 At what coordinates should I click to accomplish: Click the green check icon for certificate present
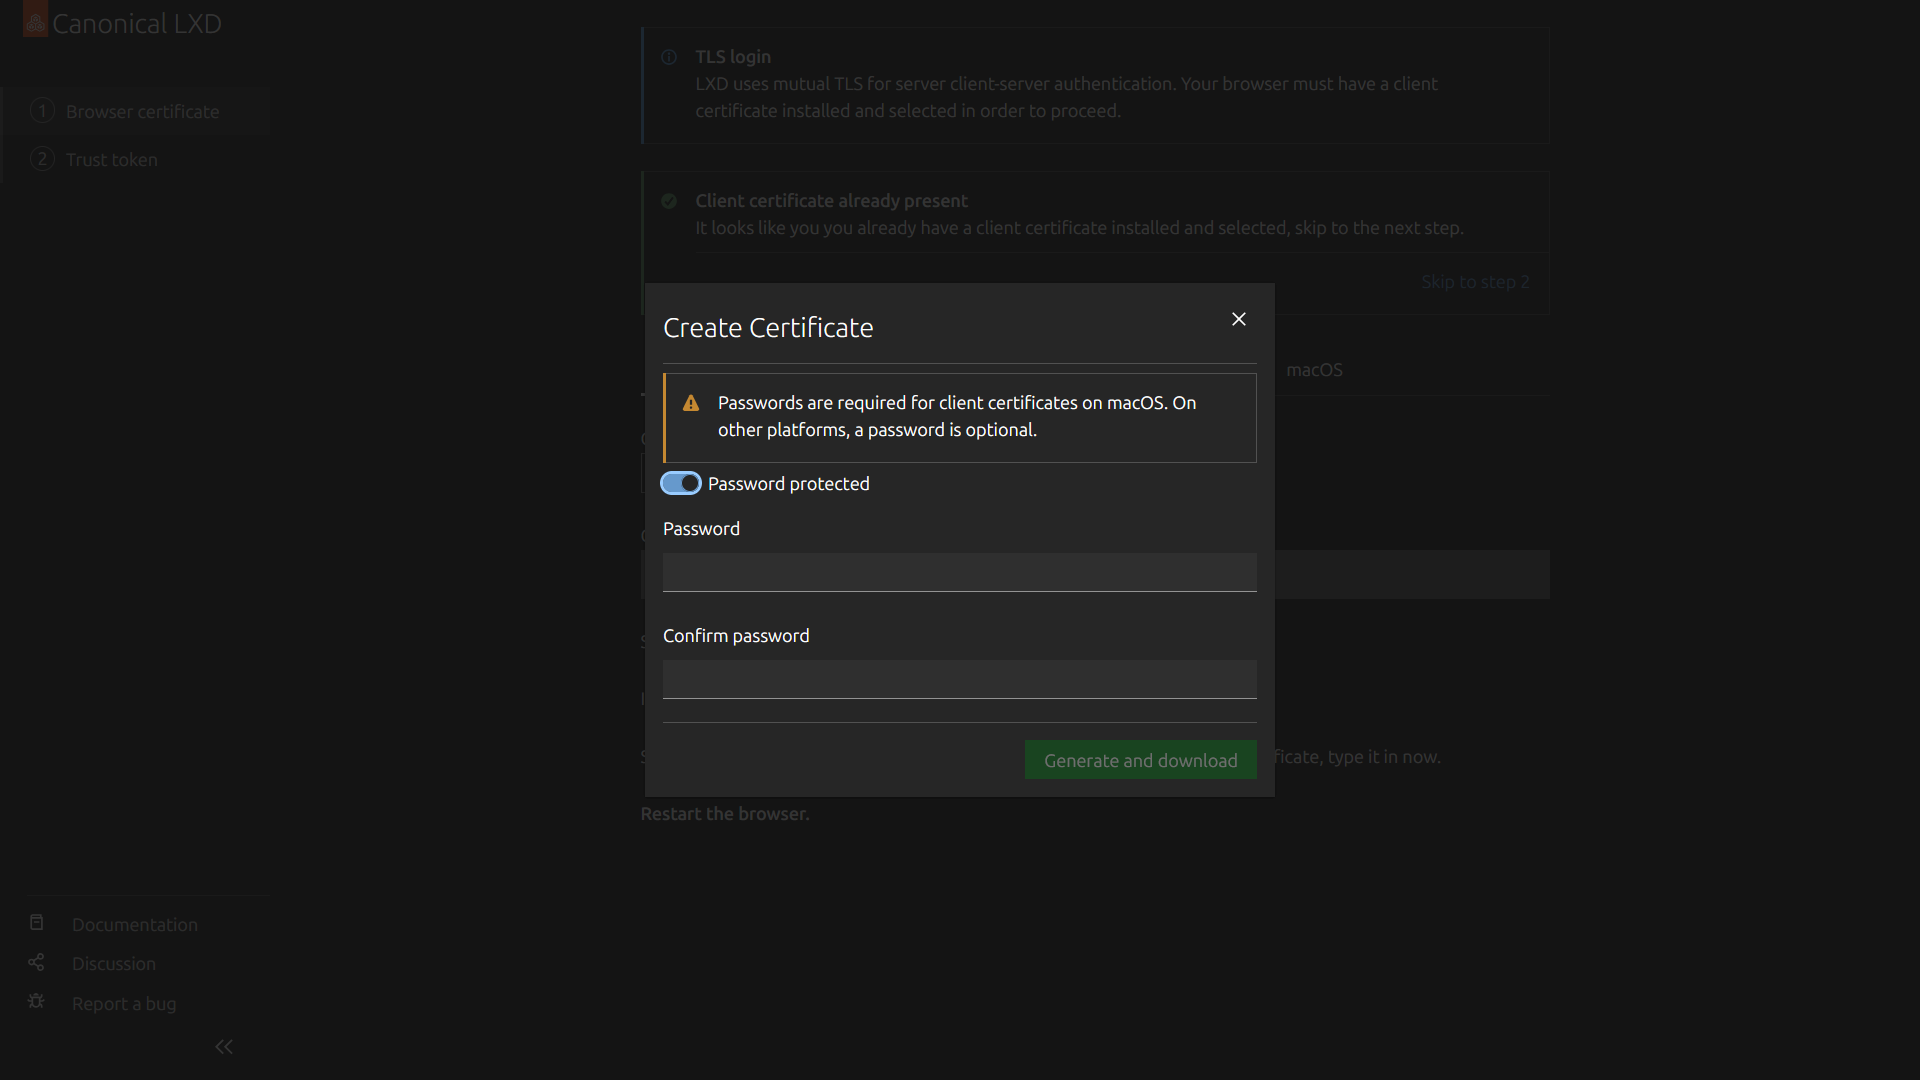(669, 202)
